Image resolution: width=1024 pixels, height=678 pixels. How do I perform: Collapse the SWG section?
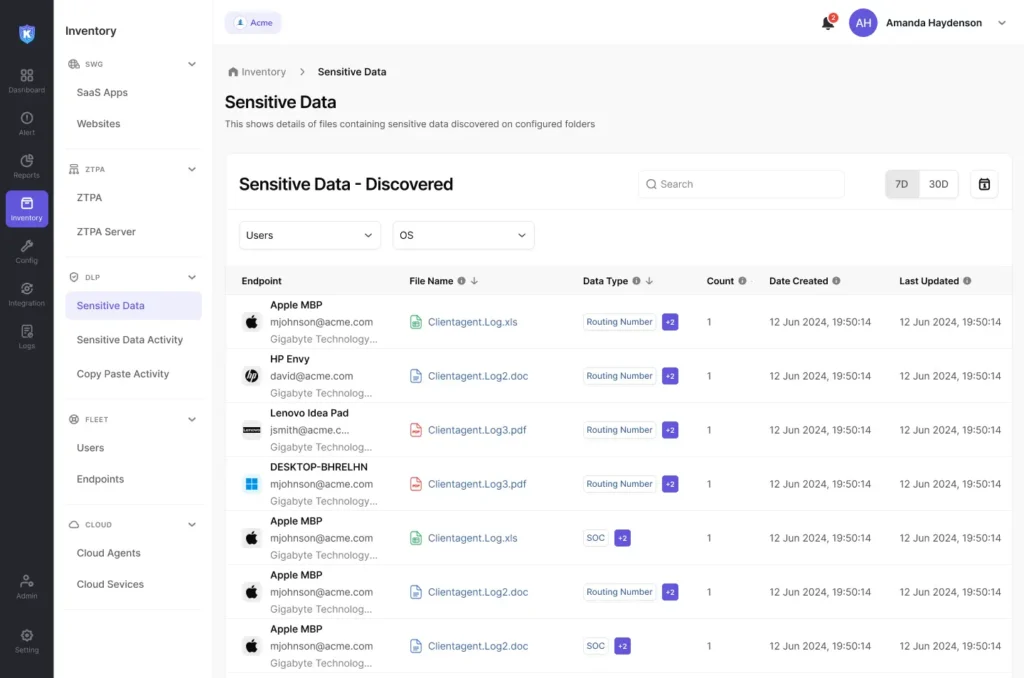pos(192,64)
